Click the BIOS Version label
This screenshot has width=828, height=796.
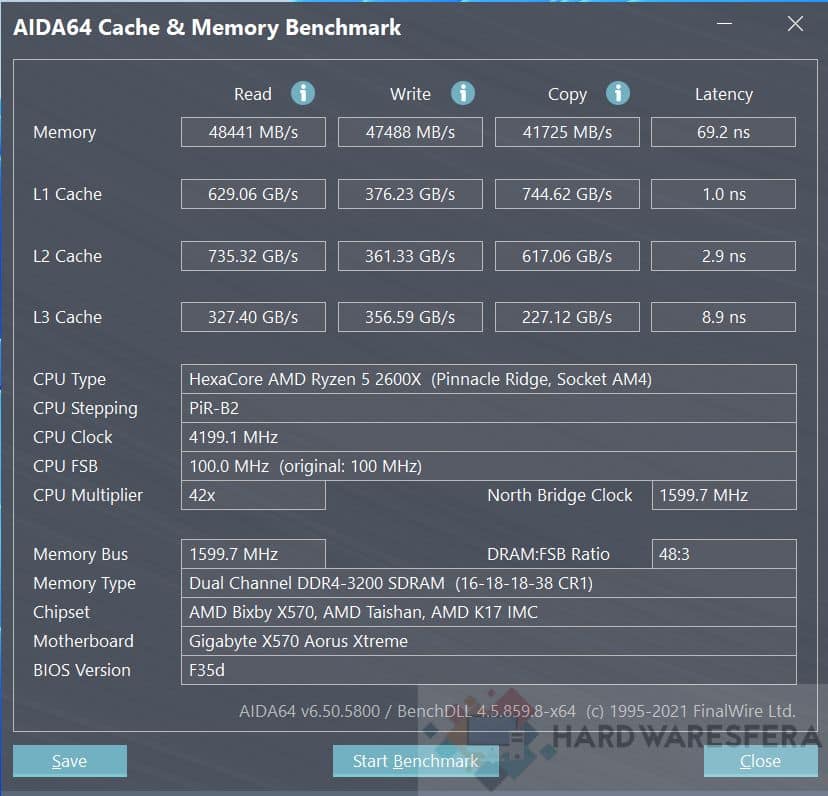tap(81, 670)
